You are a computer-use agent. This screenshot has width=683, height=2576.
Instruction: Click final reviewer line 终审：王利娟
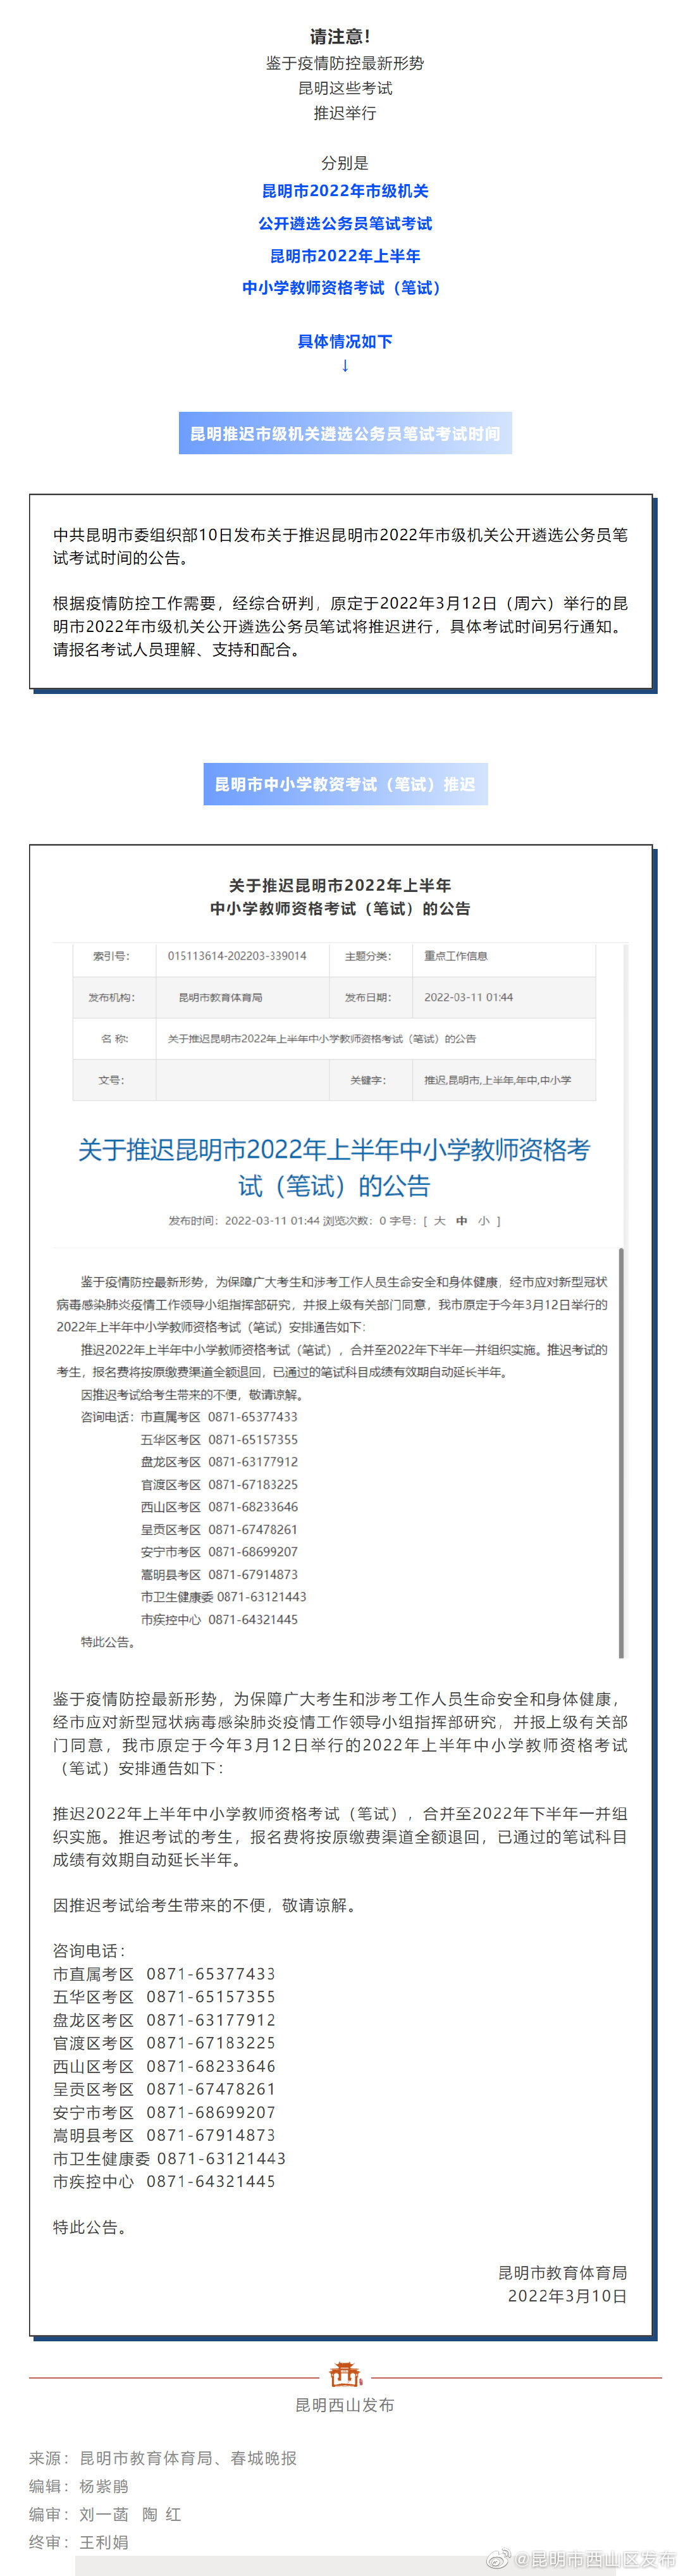(x=79, y=2542)
